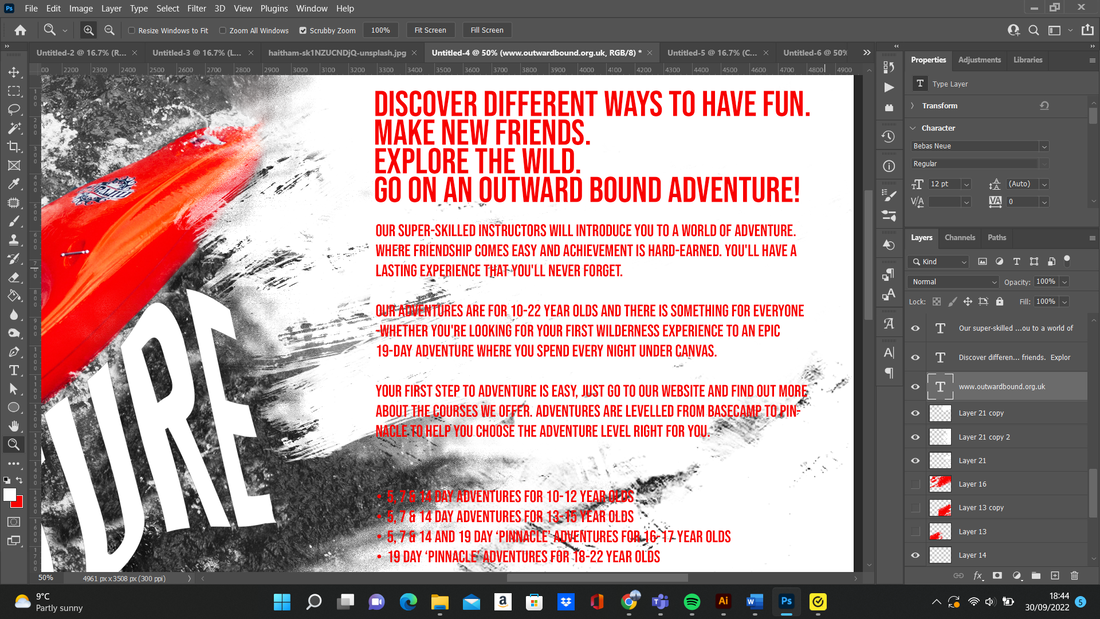Select the Hand tool

[13, 426]
